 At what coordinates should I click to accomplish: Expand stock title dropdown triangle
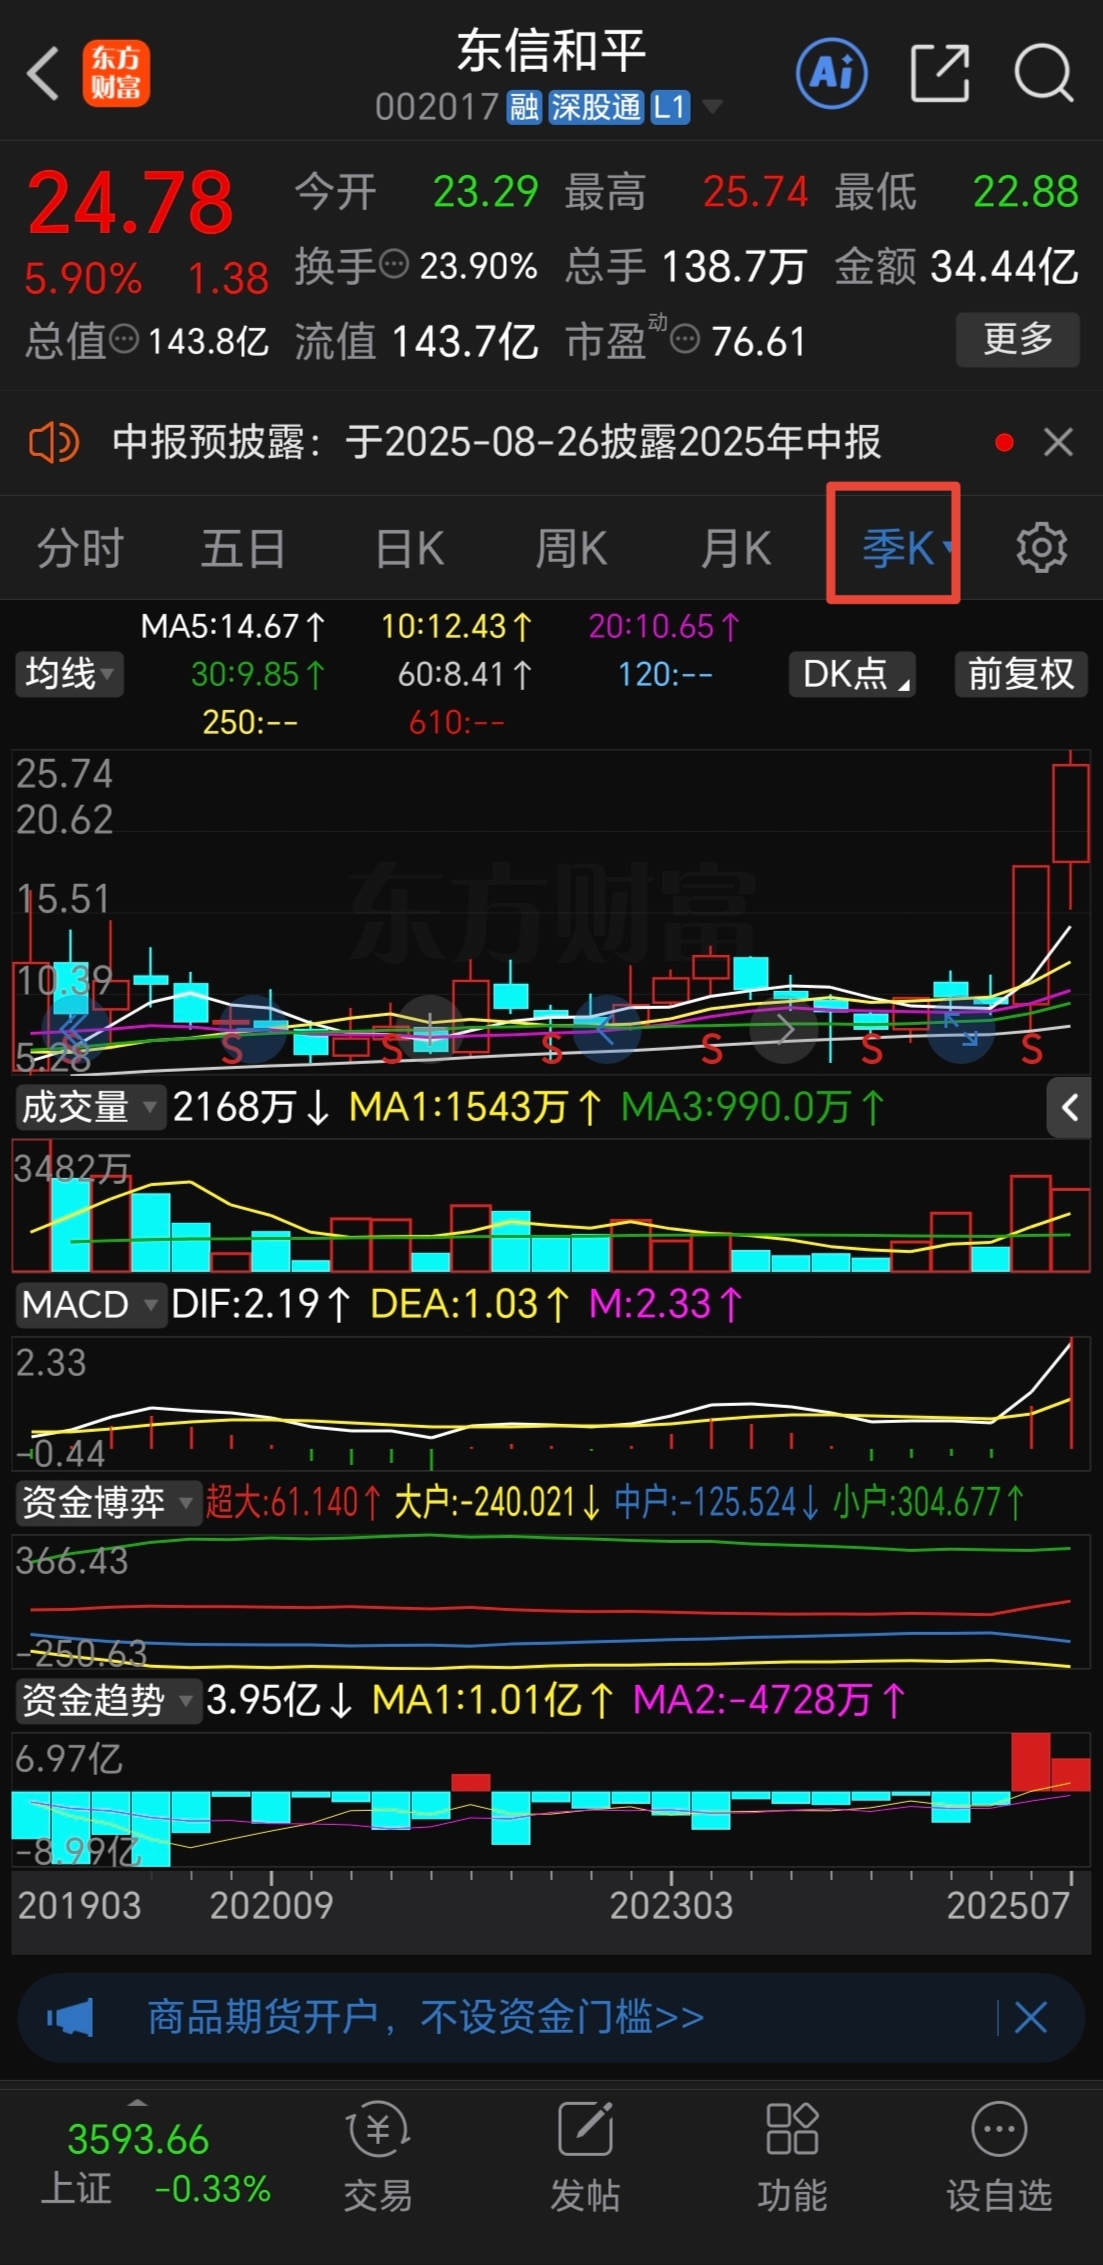pos(713,106)
